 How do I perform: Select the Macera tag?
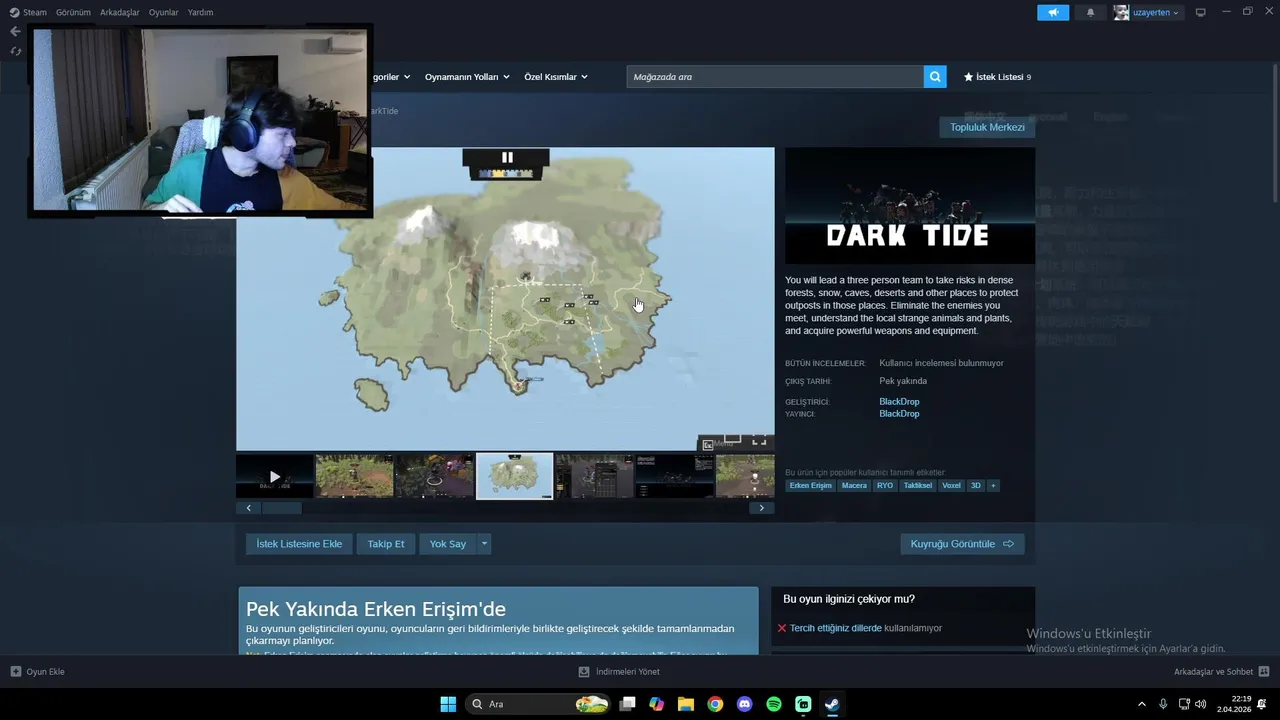click(854, 486)
